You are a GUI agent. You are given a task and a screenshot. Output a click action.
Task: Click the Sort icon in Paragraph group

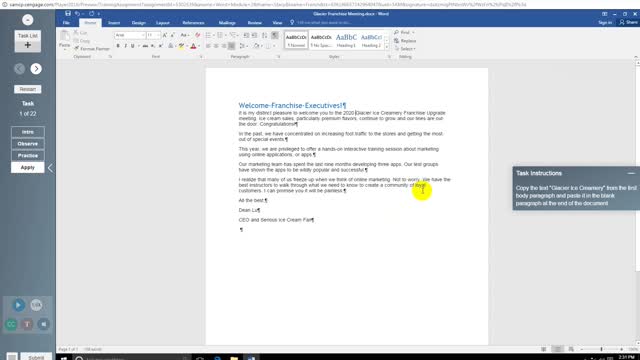(x=264, y=35)
